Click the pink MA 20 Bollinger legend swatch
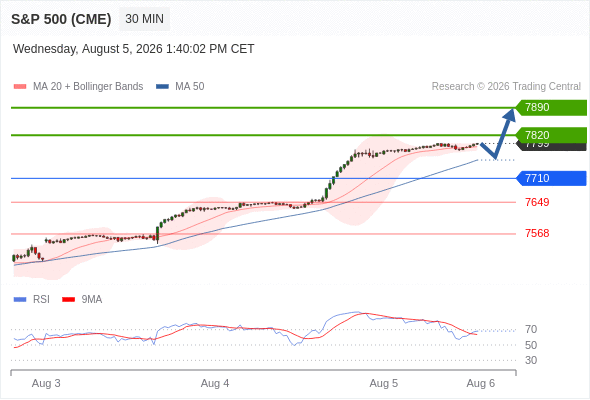Image resolution: width=590 pixels, height=400 pixels. (20, 87)
